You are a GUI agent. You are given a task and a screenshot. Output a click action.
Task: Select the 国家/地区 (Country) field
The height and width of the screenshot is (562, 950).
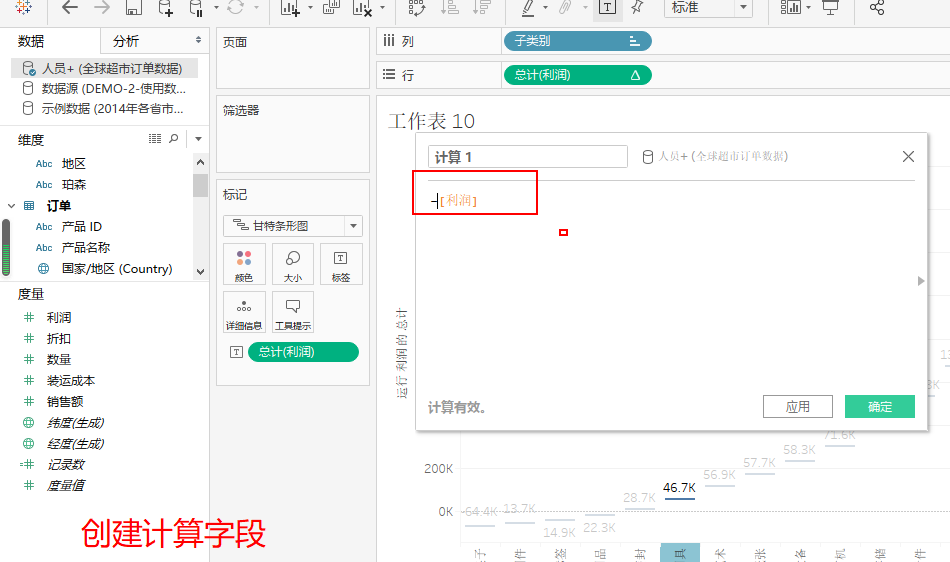116,268
